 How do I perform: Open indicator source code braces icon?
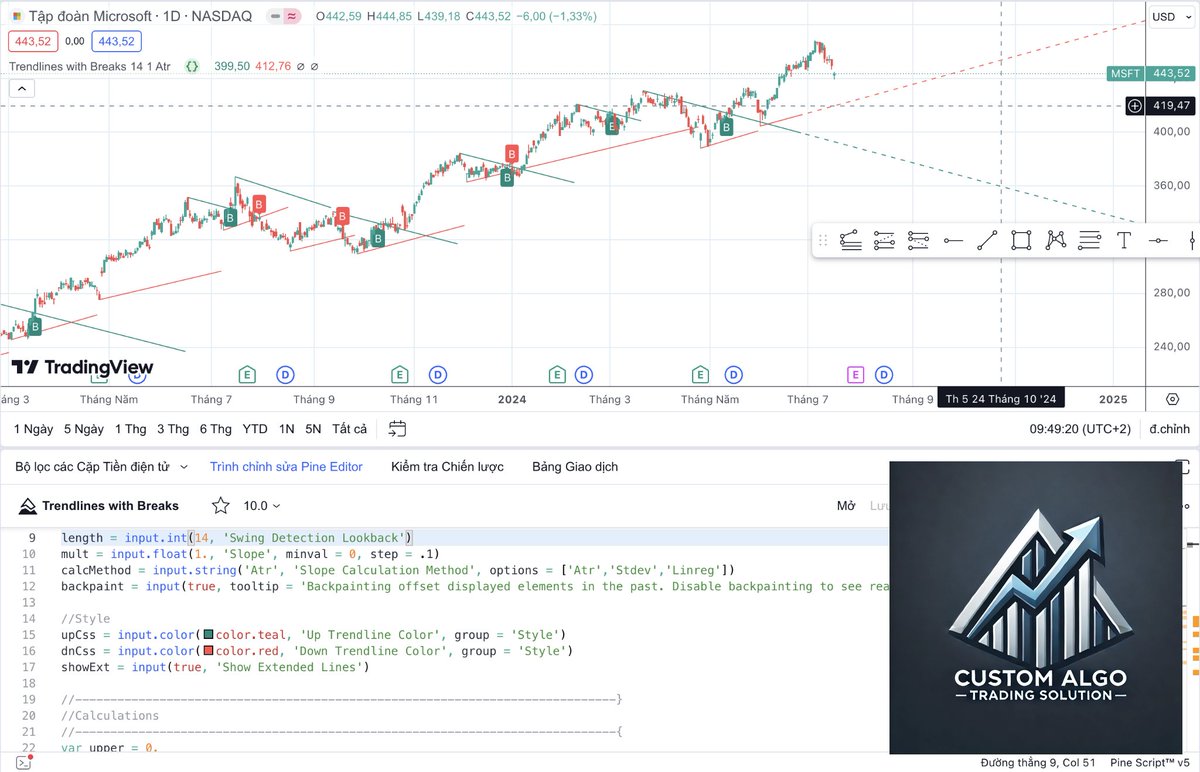(x=192, y=66)
